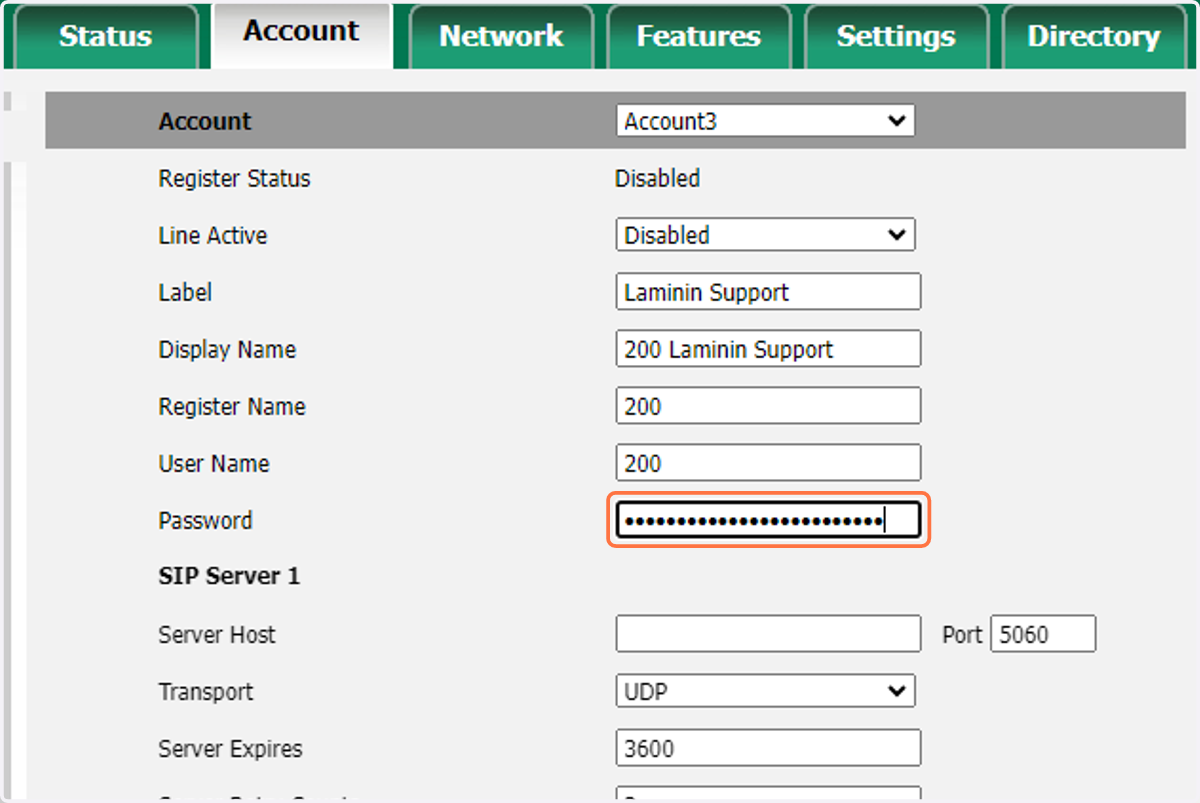The image size is (1200, 803).
Task: Click the Display Name label
Action: (227, 350)
